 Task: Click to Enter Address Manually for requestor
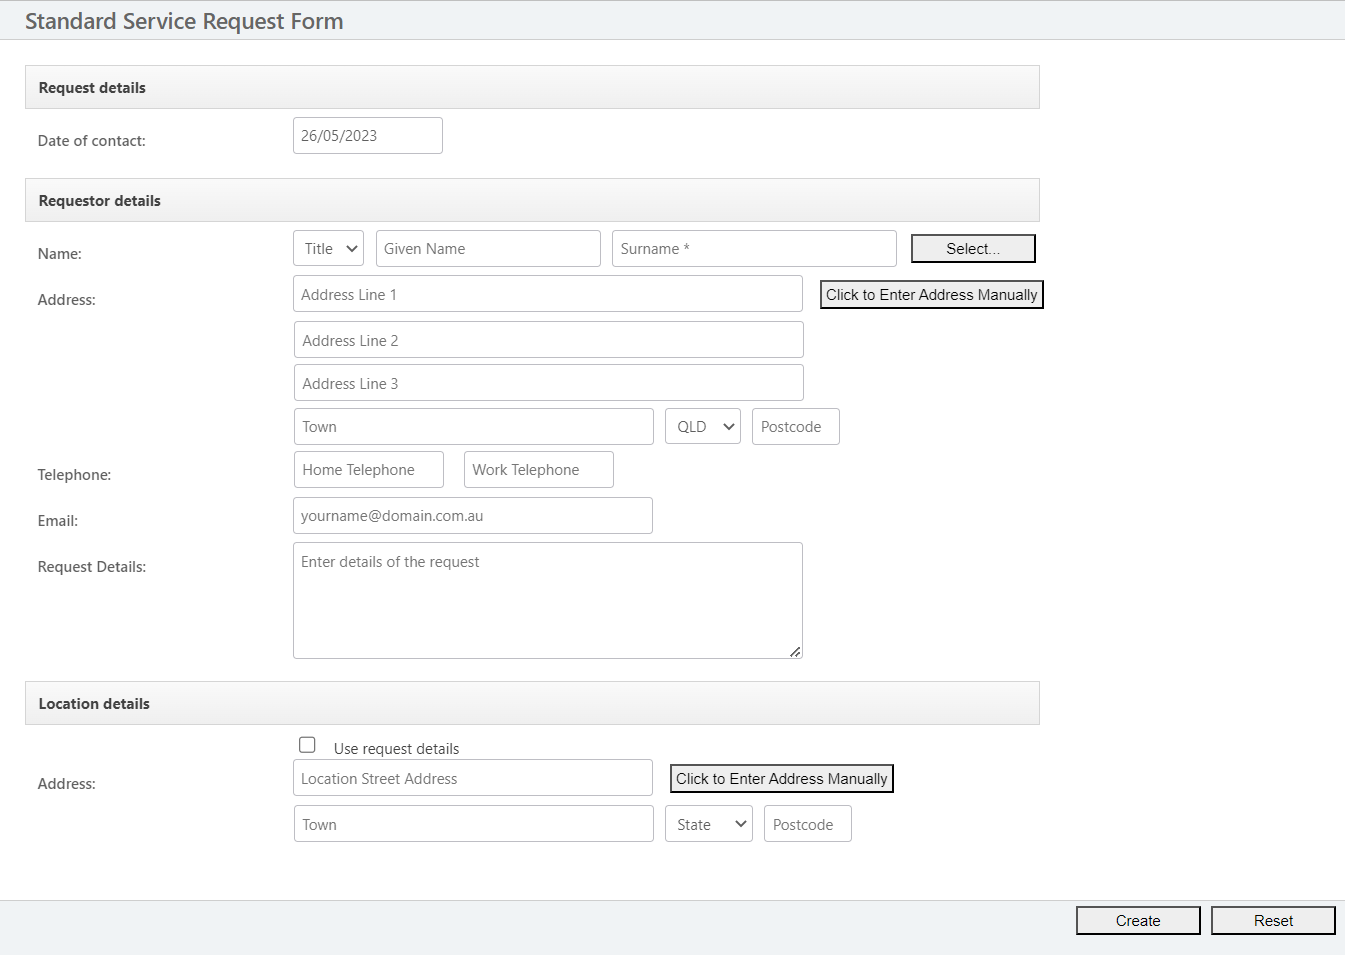[x=930, y=294]
